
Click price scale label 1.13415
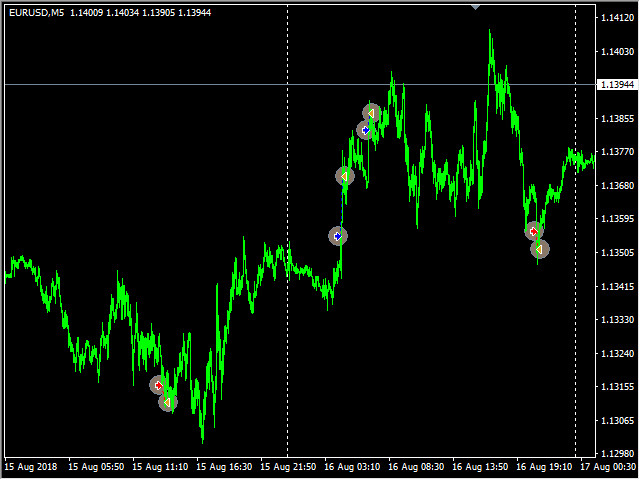(x=618, y=287)
